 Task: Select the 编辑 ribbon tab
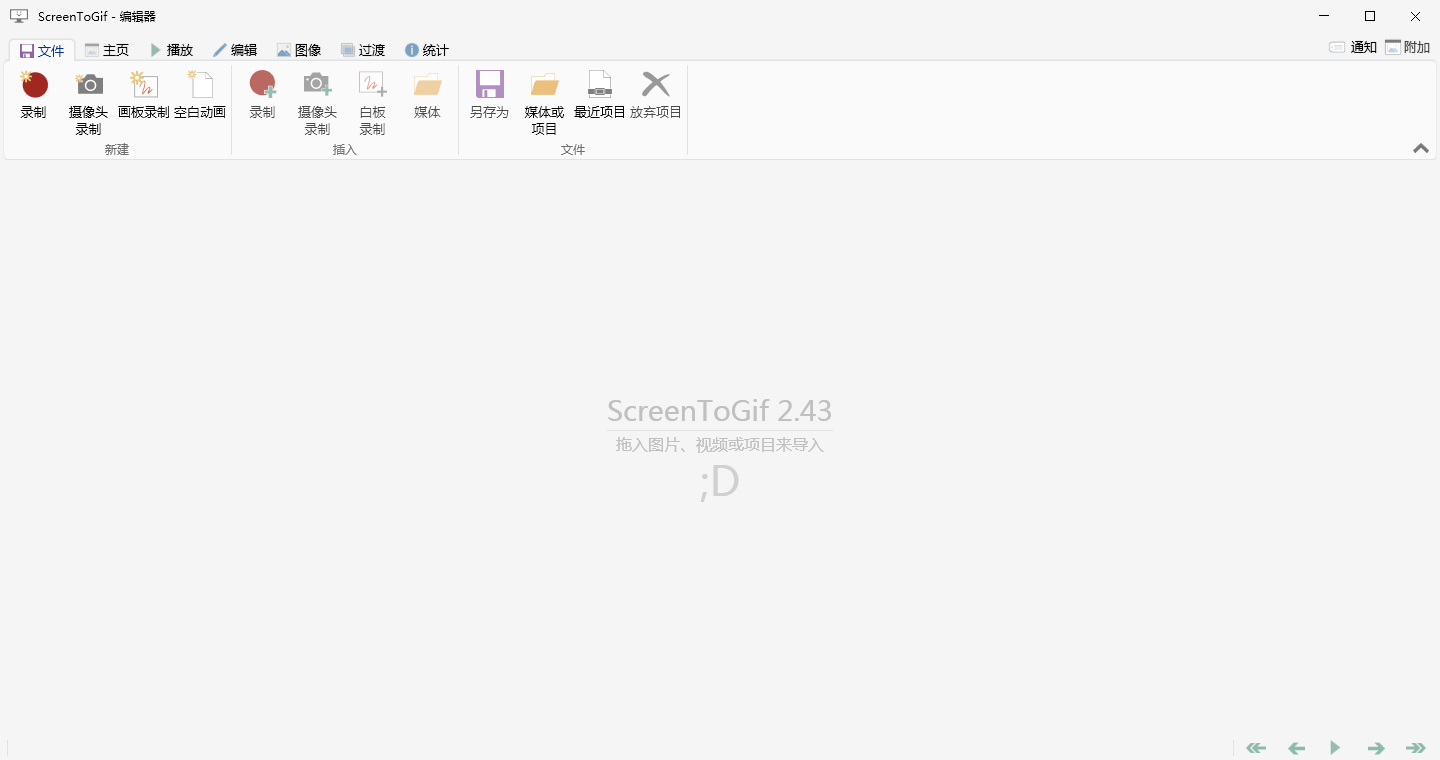(235, 50)
